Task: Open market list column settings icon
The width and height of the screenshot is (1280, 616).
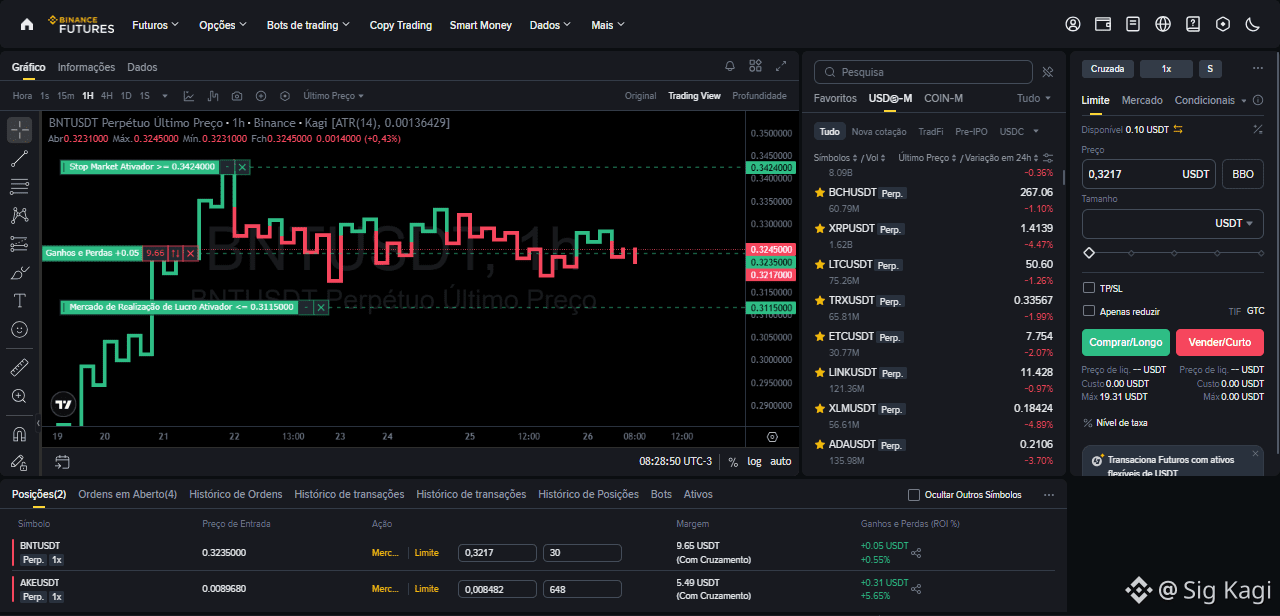Action: click(1047, 158)
